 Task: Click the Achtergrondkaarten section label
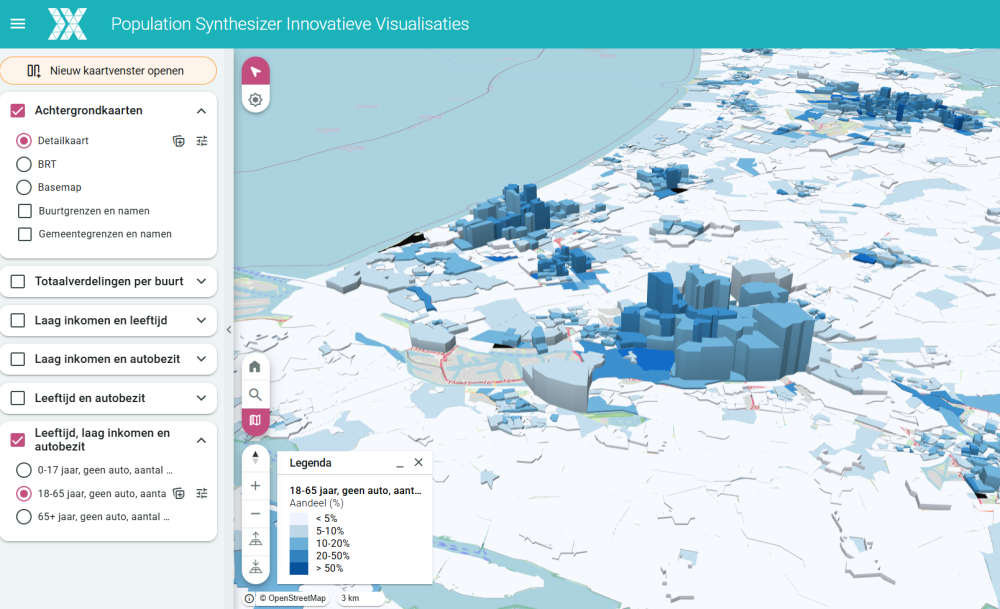(89, 110)
